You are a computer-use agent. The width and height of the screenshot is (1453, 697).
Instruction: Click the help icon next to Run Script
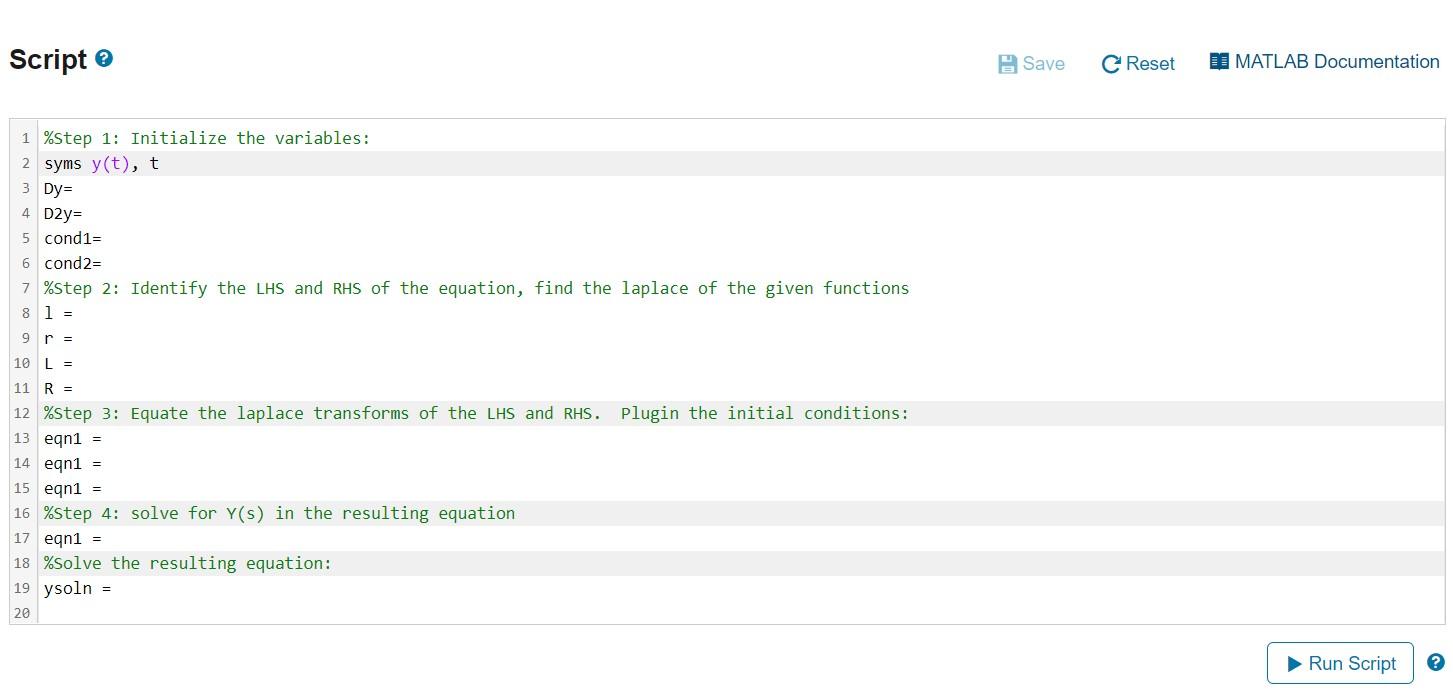tap(1435, 663)
